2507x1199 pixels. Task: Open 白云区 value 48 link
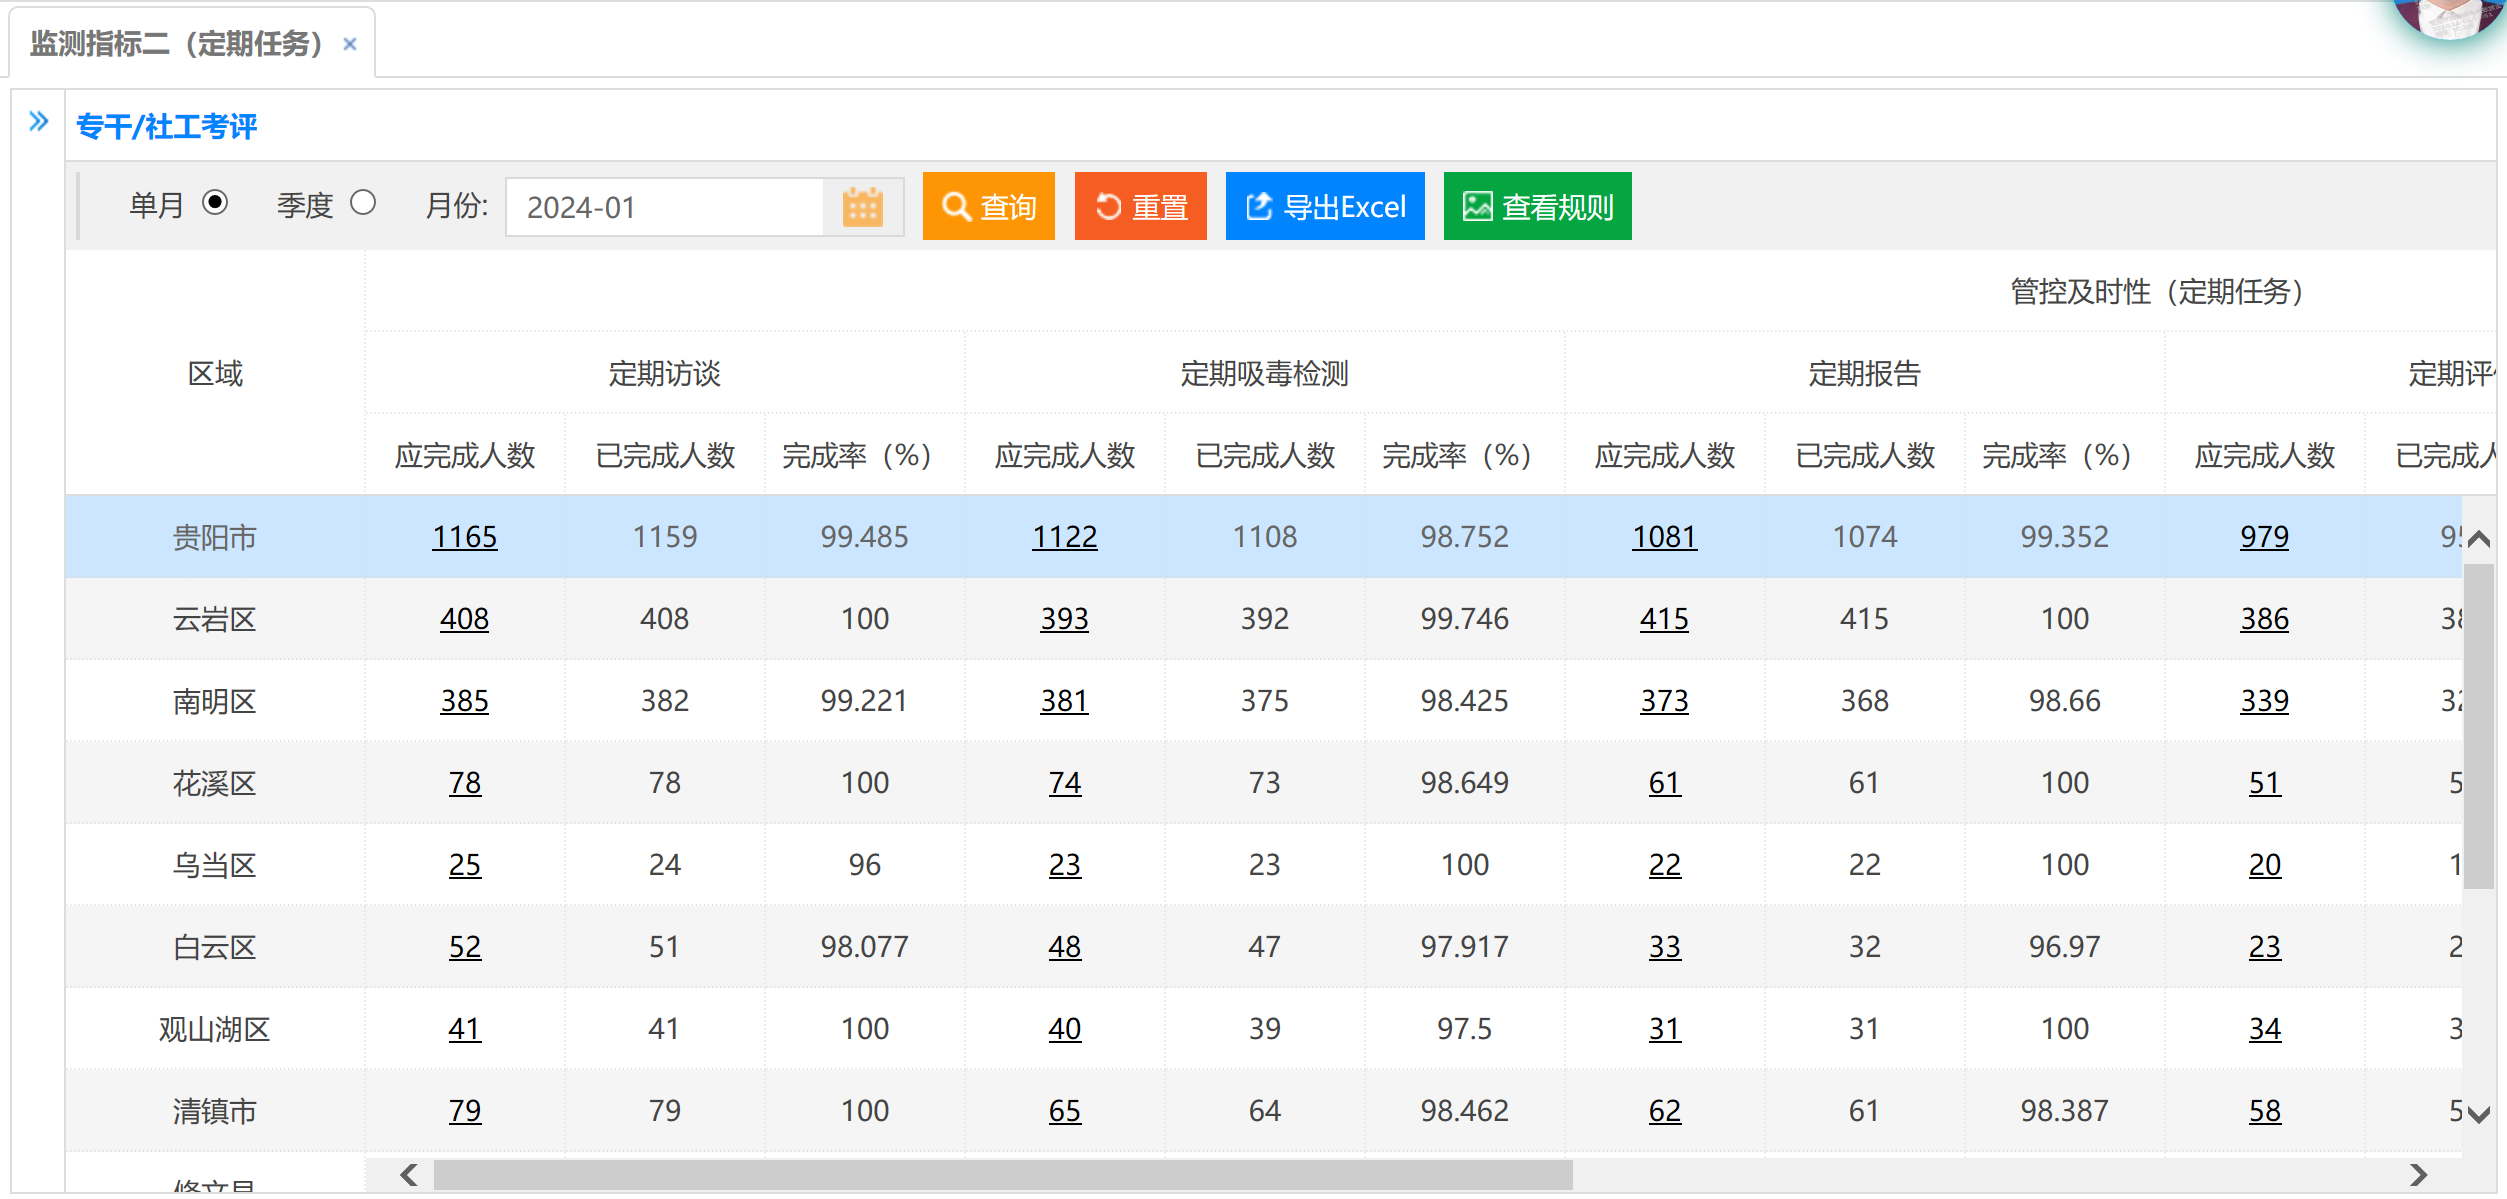1065,947
